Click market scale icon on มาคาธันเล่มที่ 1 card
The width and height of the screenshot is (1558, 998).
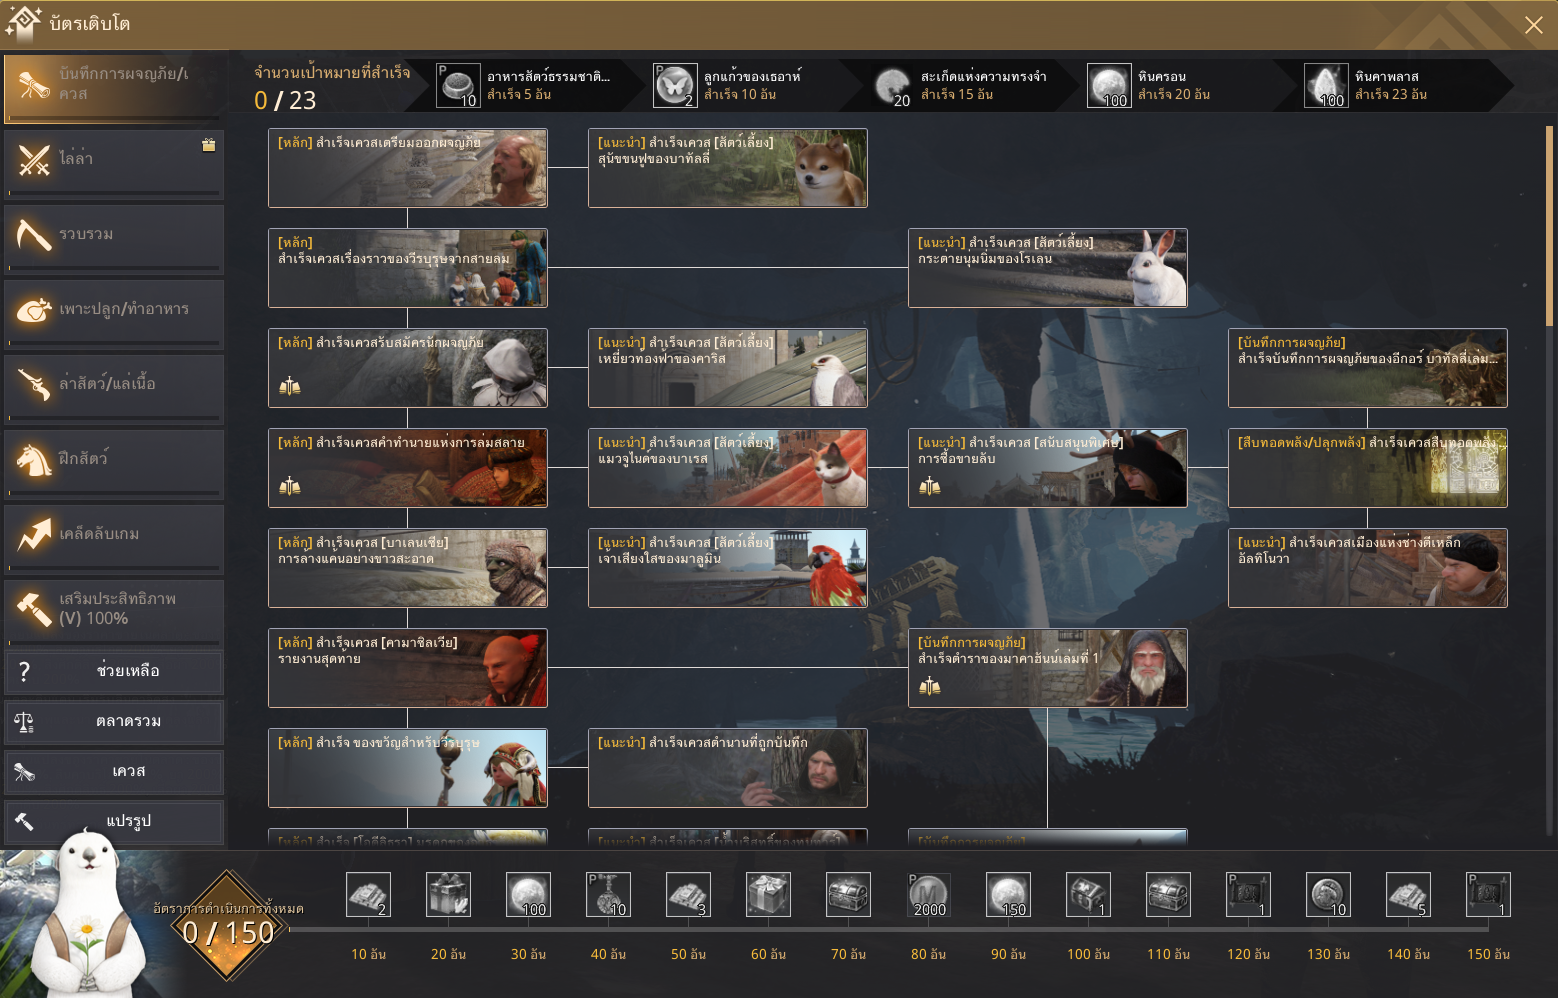(930, 687)
